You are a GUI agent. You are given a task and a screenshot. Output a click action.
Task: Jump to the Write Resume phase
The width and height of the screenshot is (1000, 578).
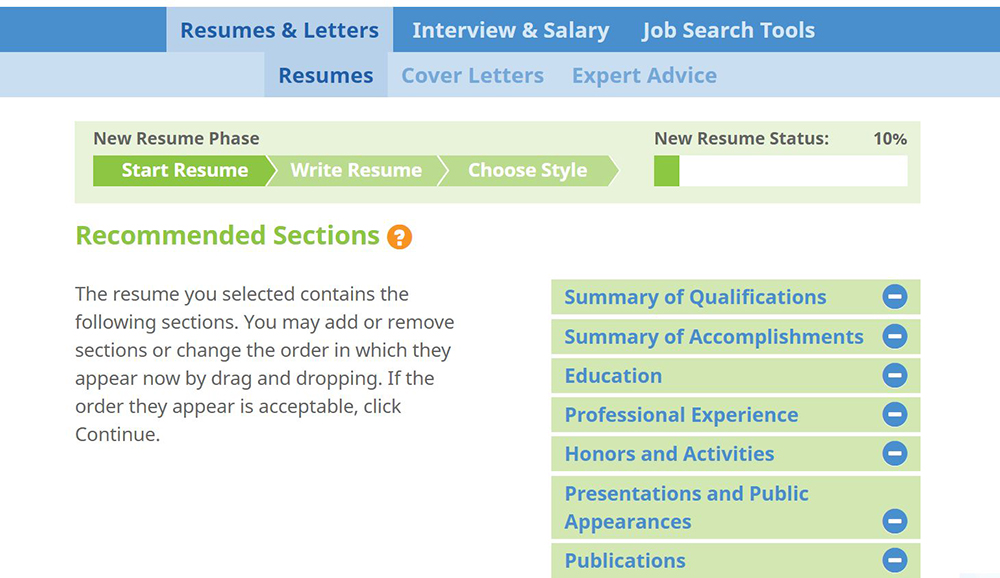356,171
